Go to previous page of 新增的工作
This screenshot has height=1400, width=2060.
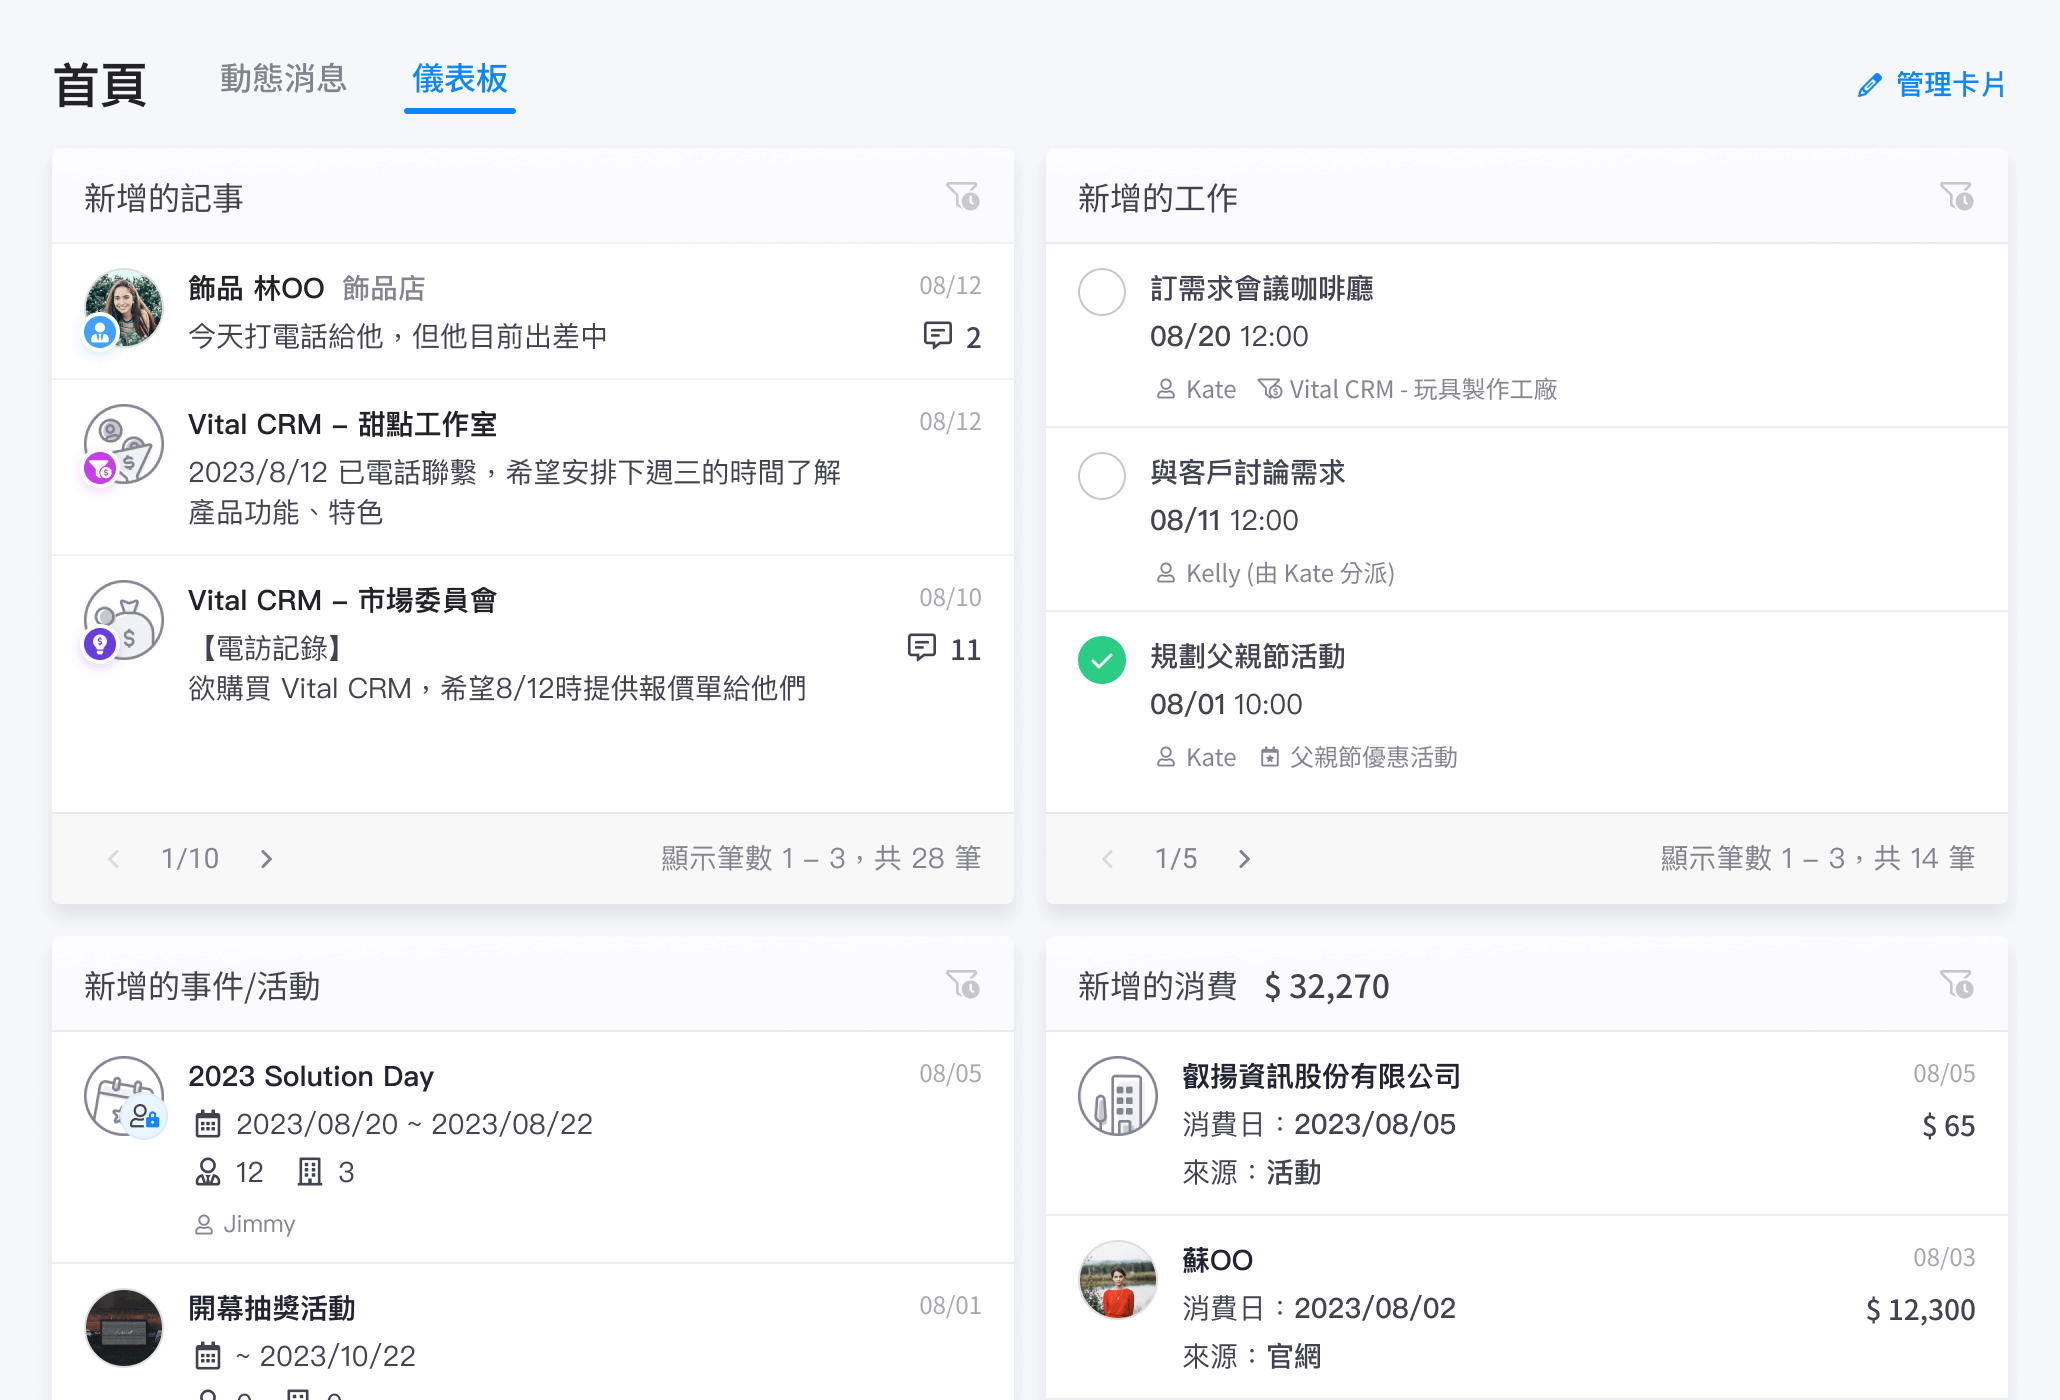(x=1108, y=859)
